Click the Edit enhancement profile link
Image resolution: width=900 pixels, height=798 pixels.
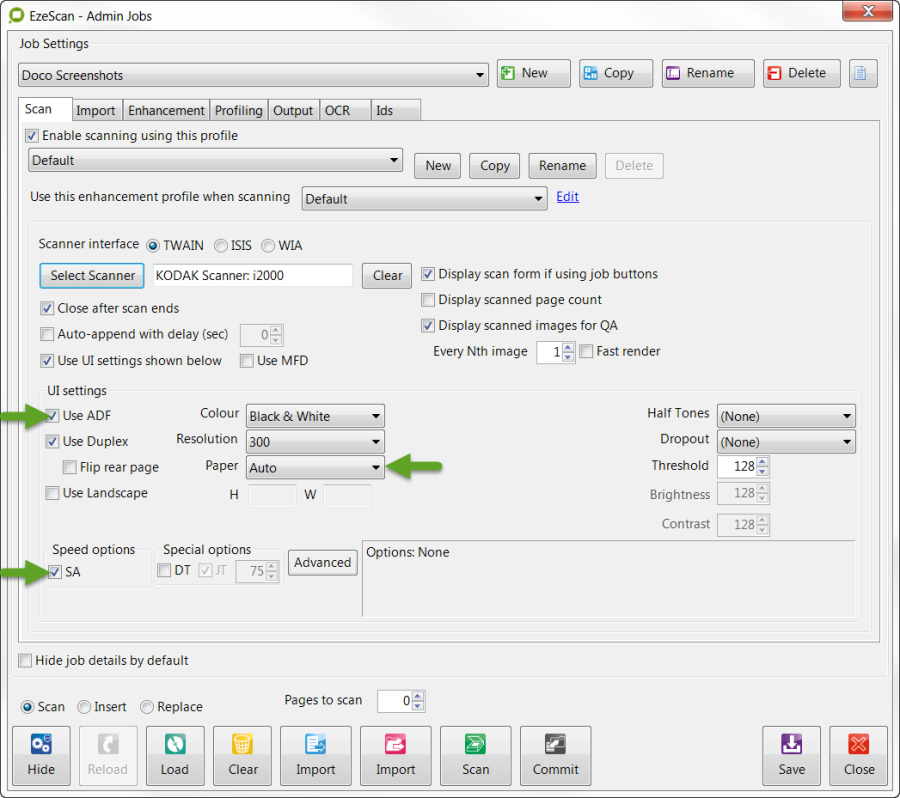tap(567, 197)
